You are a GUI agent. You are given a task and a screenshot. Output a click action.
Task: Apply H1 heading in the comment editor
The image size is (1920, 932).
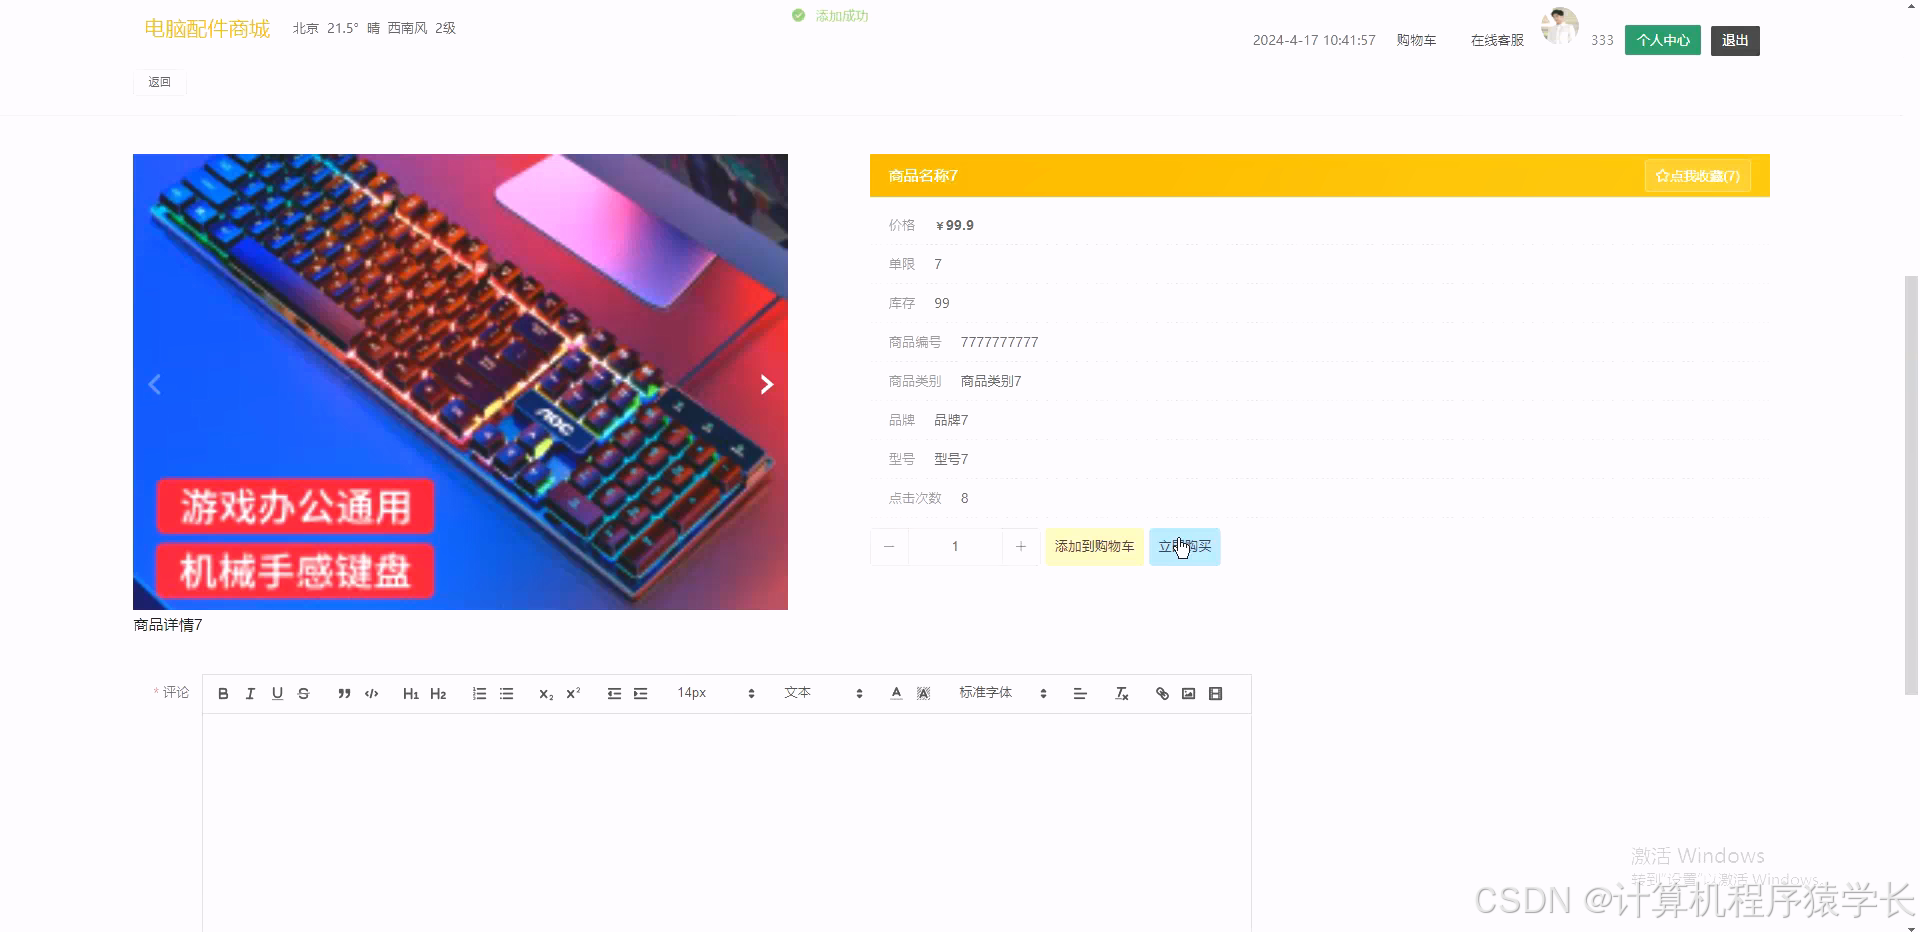pyautogui.click(x=410, y=693)
